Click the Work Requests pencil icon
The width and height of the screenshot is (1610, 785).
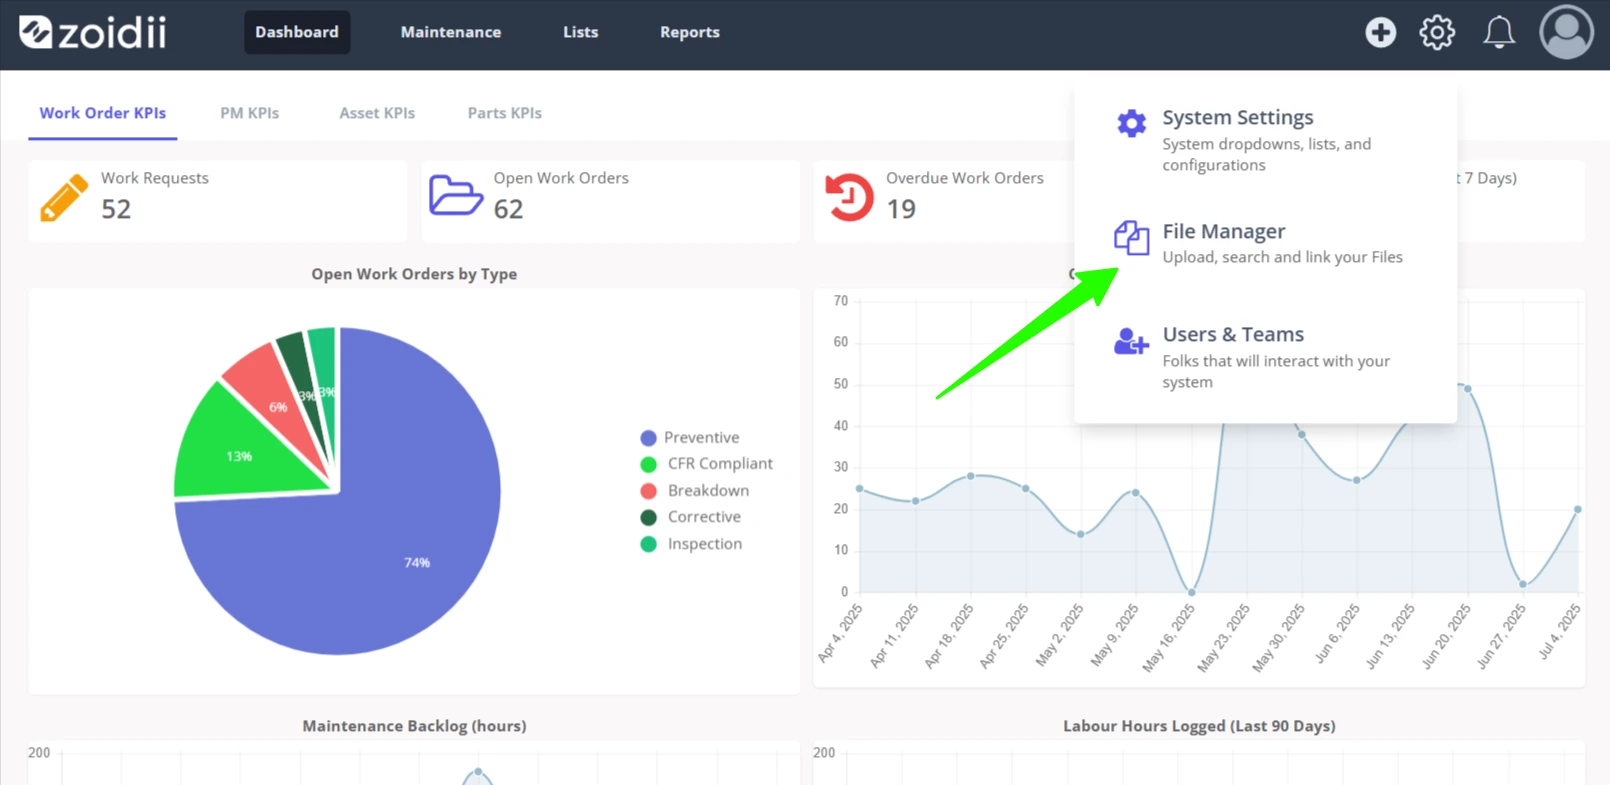point(63,198)
